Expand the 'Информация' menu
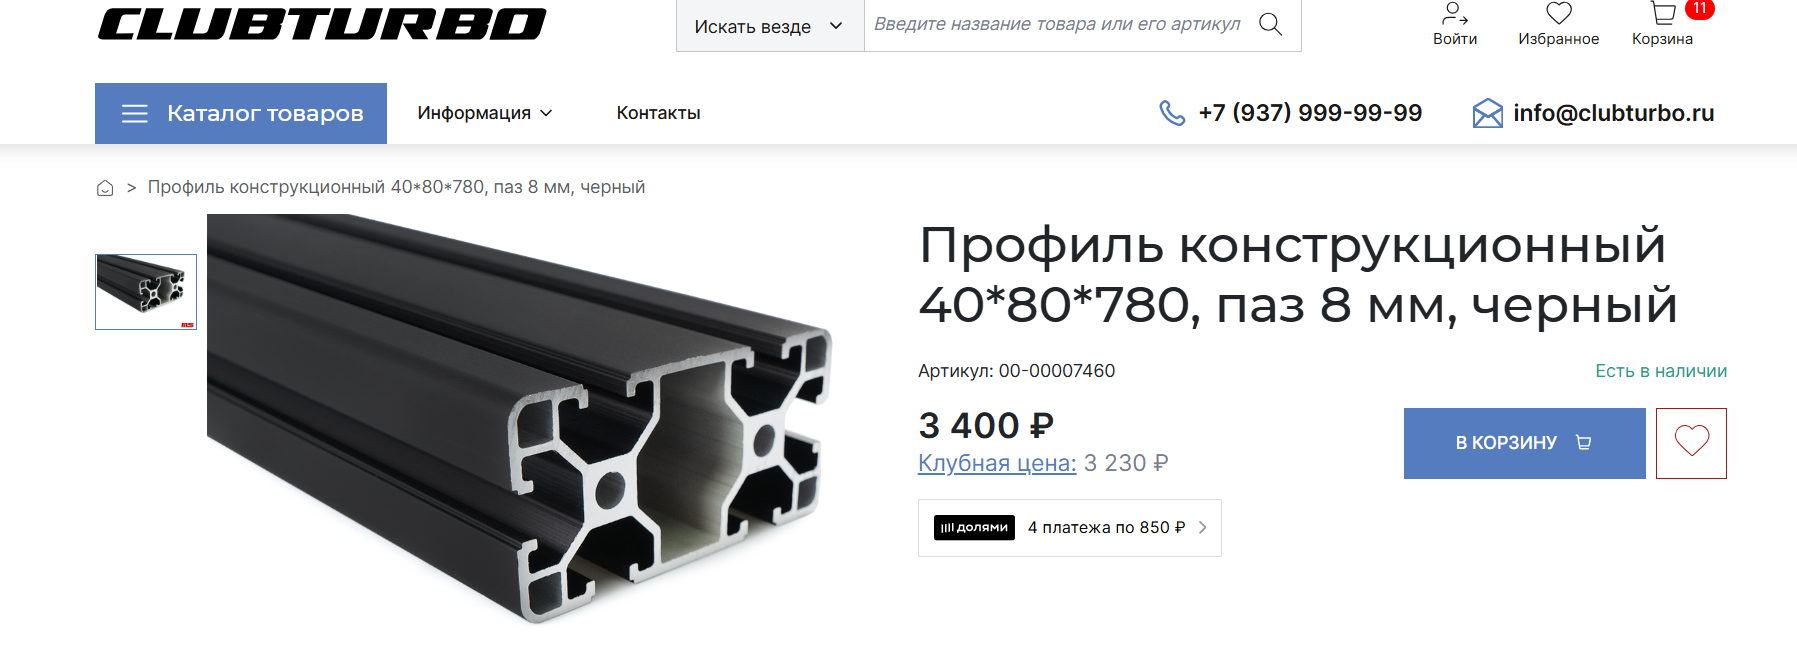Viewport: 1797px width, 660px height. (x=485, y=113)
